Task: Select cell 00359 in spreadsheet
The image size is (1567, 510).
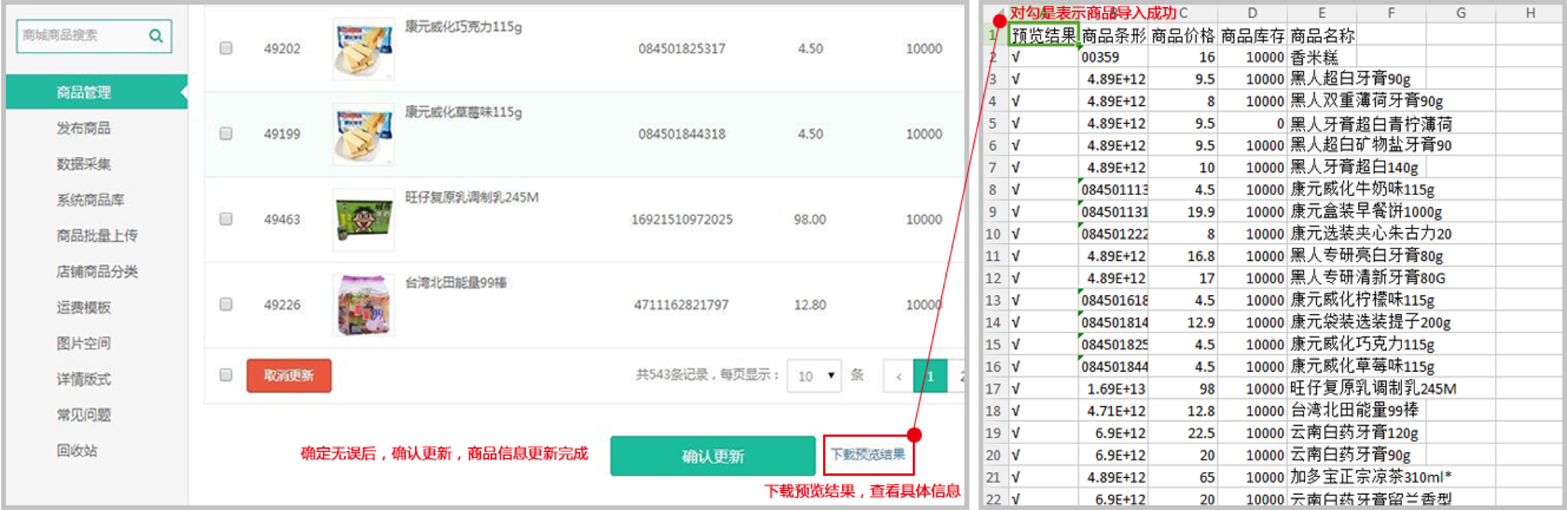Action: pos(1114,57)
